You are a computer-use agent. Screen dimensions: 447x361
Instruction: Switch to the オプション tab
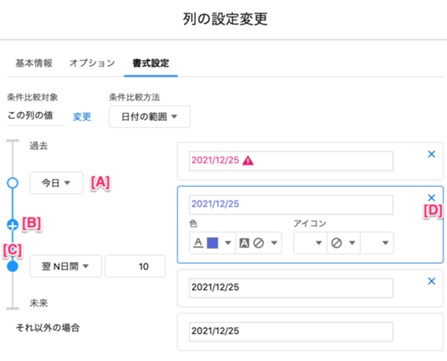tap(92, 63)
